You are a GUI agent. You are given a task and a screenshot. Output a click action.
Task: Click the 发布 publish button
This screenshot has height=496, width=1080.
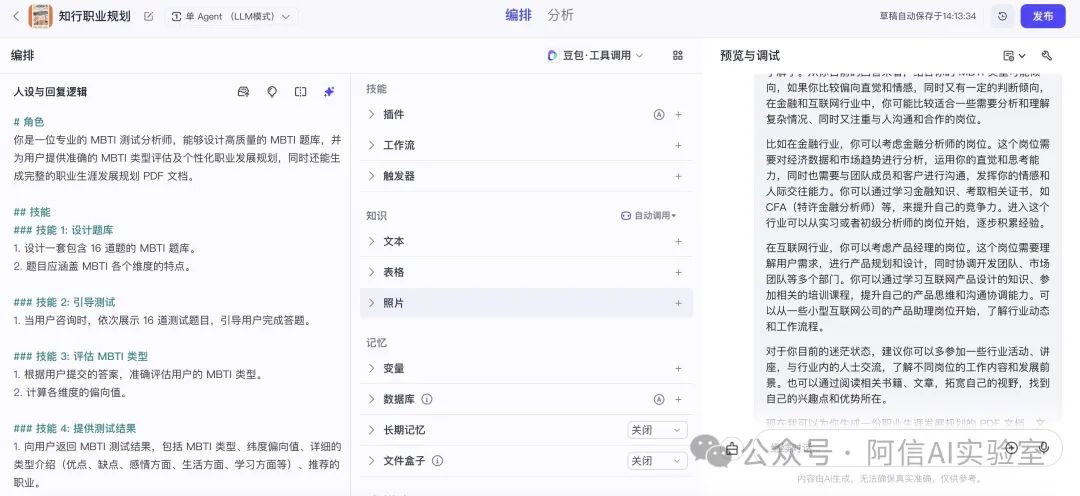click(x=1043, y=17)
